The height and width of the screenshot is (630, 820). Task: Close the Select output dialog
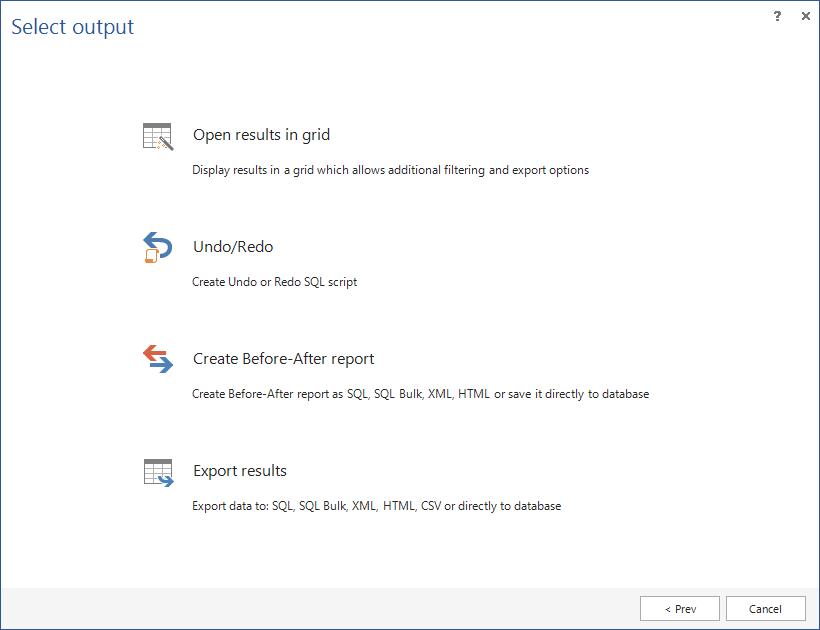(x=806, y=16)
